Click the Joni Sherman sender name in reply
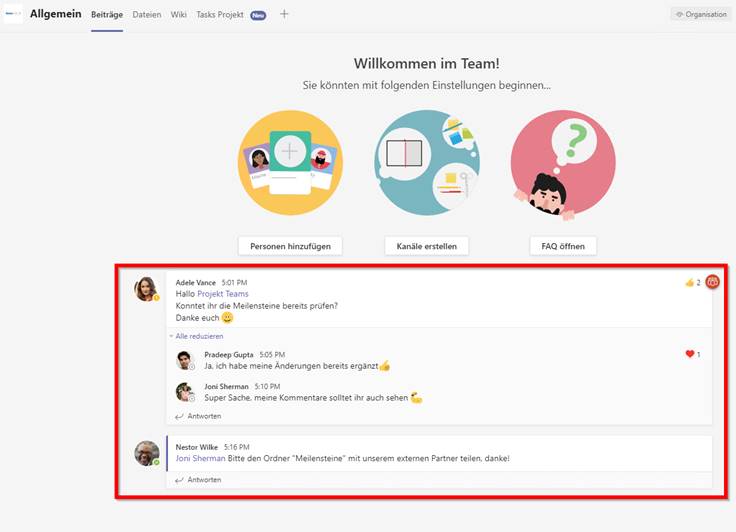 (x=226, y=386)
